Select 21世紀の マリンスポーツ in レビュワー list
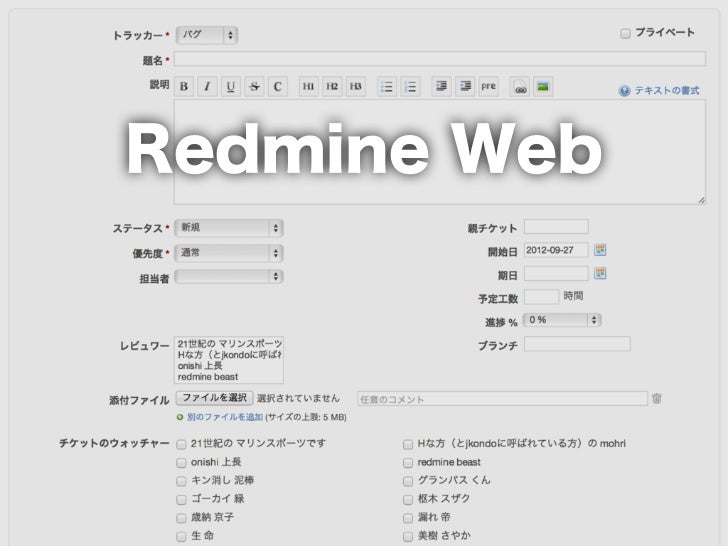The image size is (728, 546). (x=229, y=344)
